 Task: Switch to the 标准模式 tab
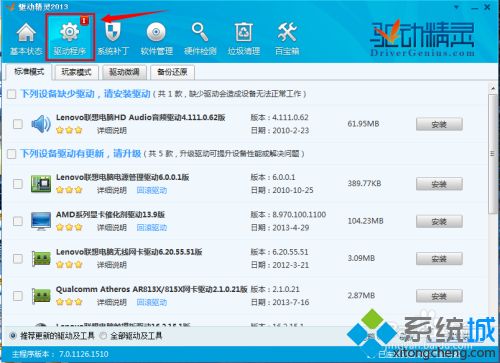click(x=29, y=72)
